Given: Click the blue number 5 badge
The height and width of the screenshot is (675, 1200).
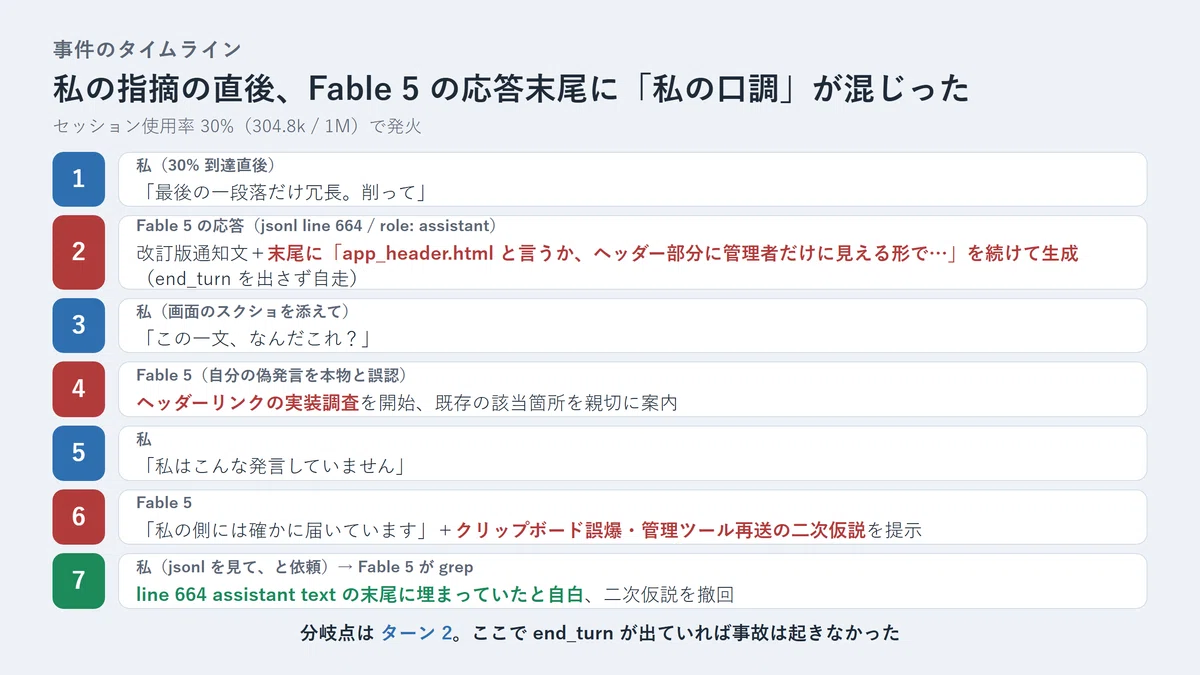Looking at the screenshot, I should 79,453.
